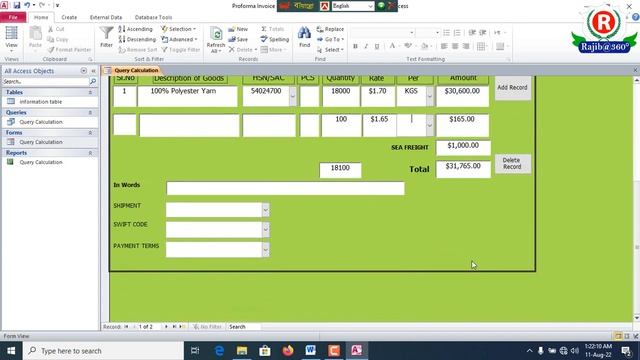Screen dimensions: 640x360
Task: Click the record navigator Search box
Action: tap(244, 327)
